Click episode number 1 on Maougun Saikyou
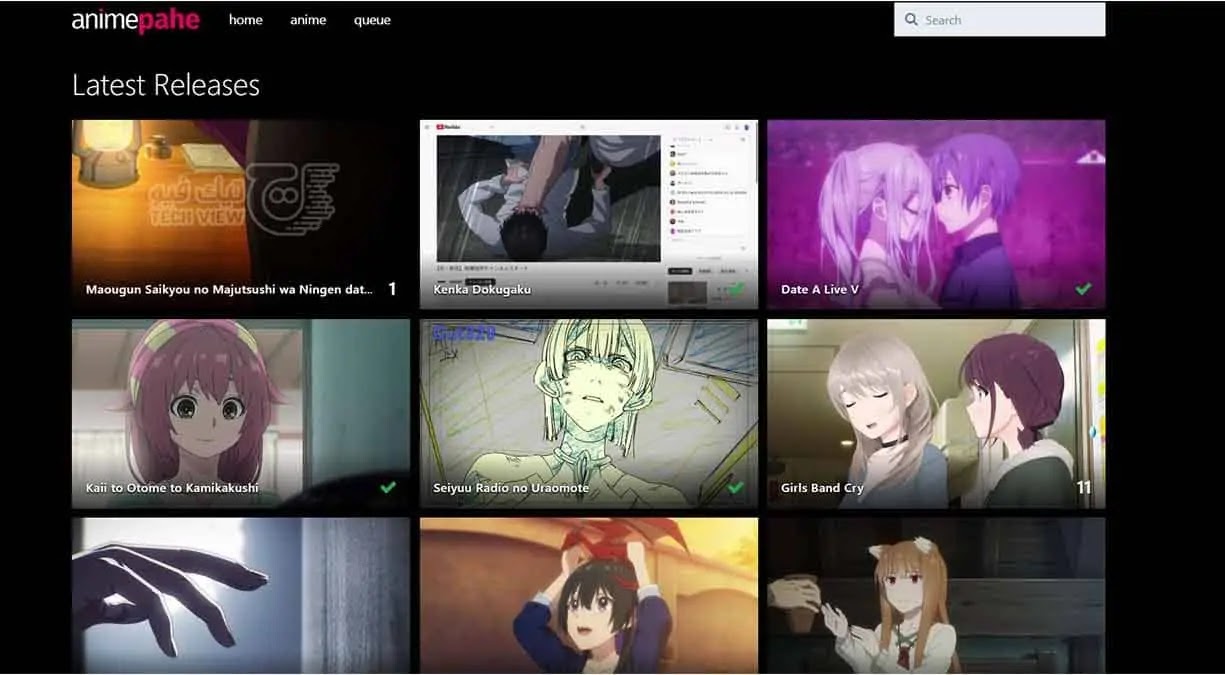 (392, 289)
